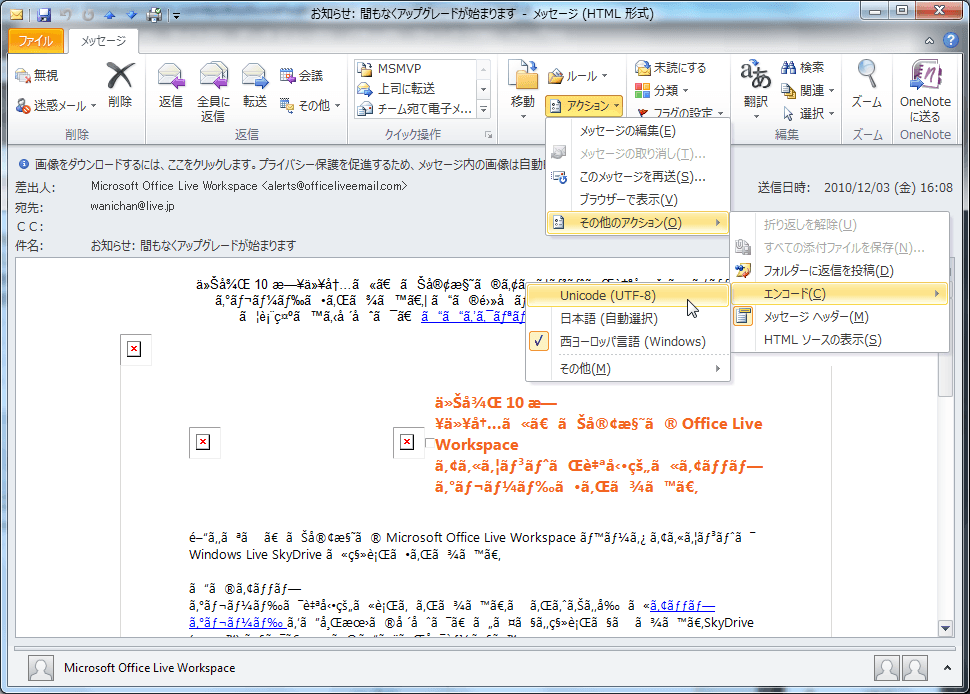Click recipient wanichan@live.jp
Screen dimensions: 970x694
pos(132,207)
